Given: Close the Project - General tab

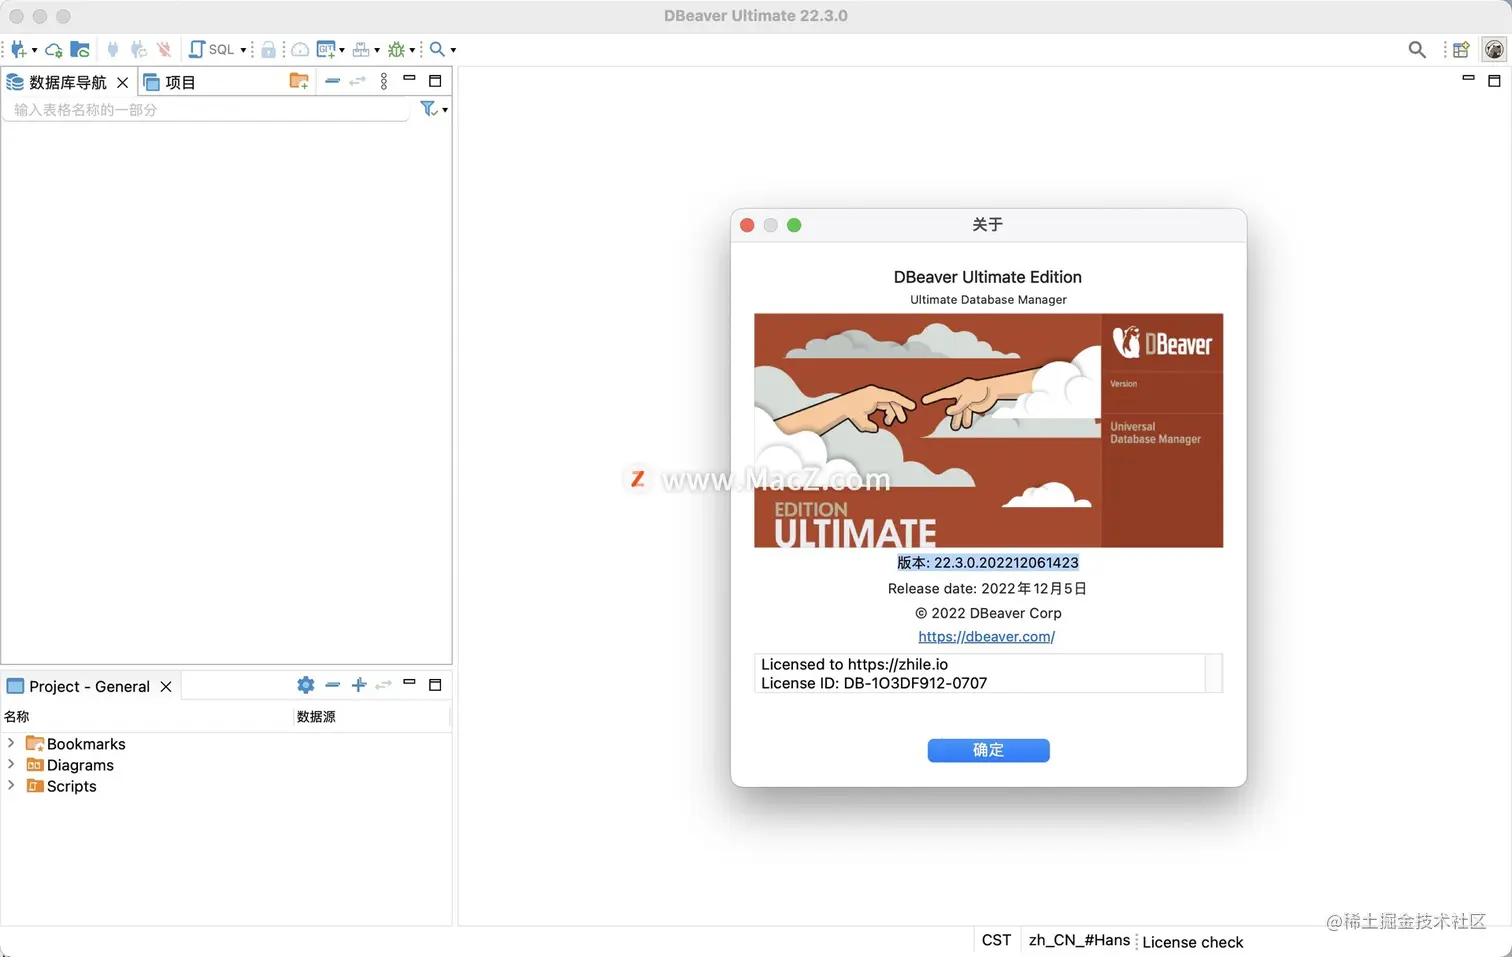Looking at the screenshot, I should pos(166,686).
